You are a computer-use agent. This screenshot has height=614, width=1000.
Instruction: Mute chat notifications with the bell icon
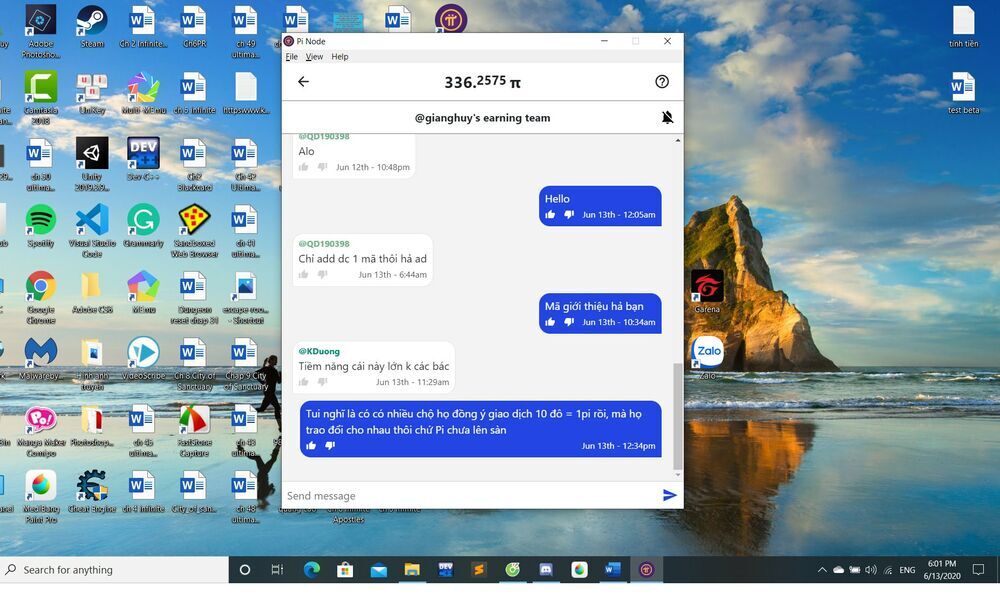(667, 118)
